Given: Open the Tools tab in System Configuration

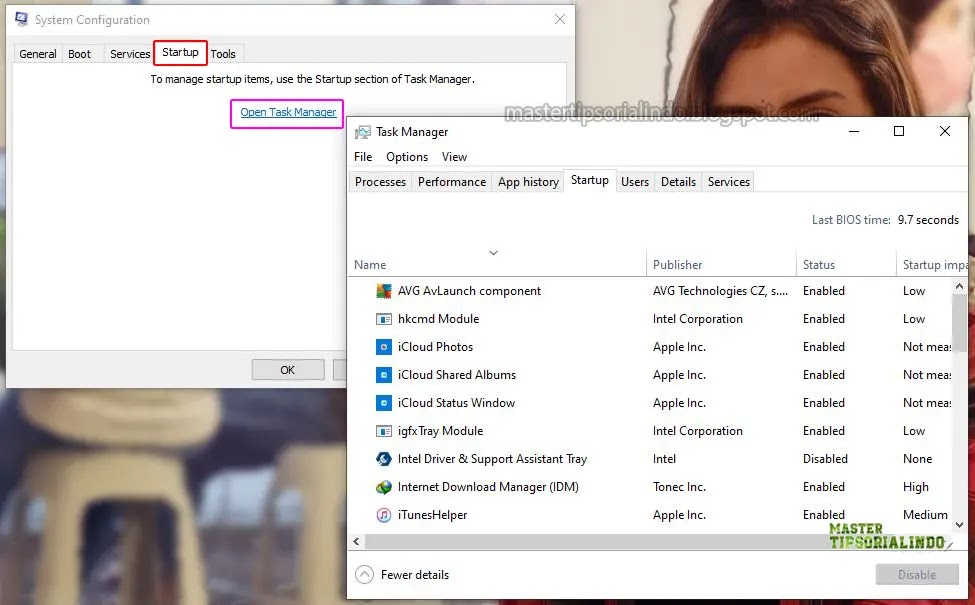Looking at the screenshot, I should click(223, 54).
